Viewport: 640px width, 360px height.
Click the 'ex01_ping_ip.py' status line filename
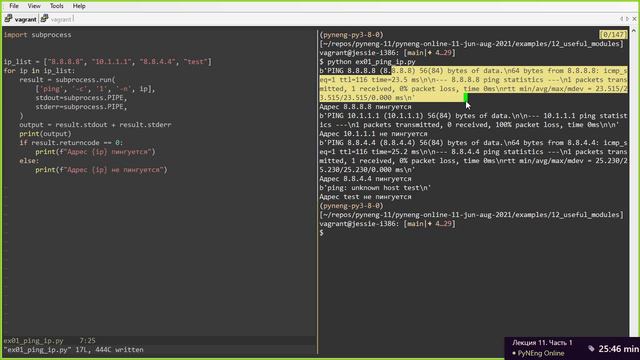pos(33,340)
